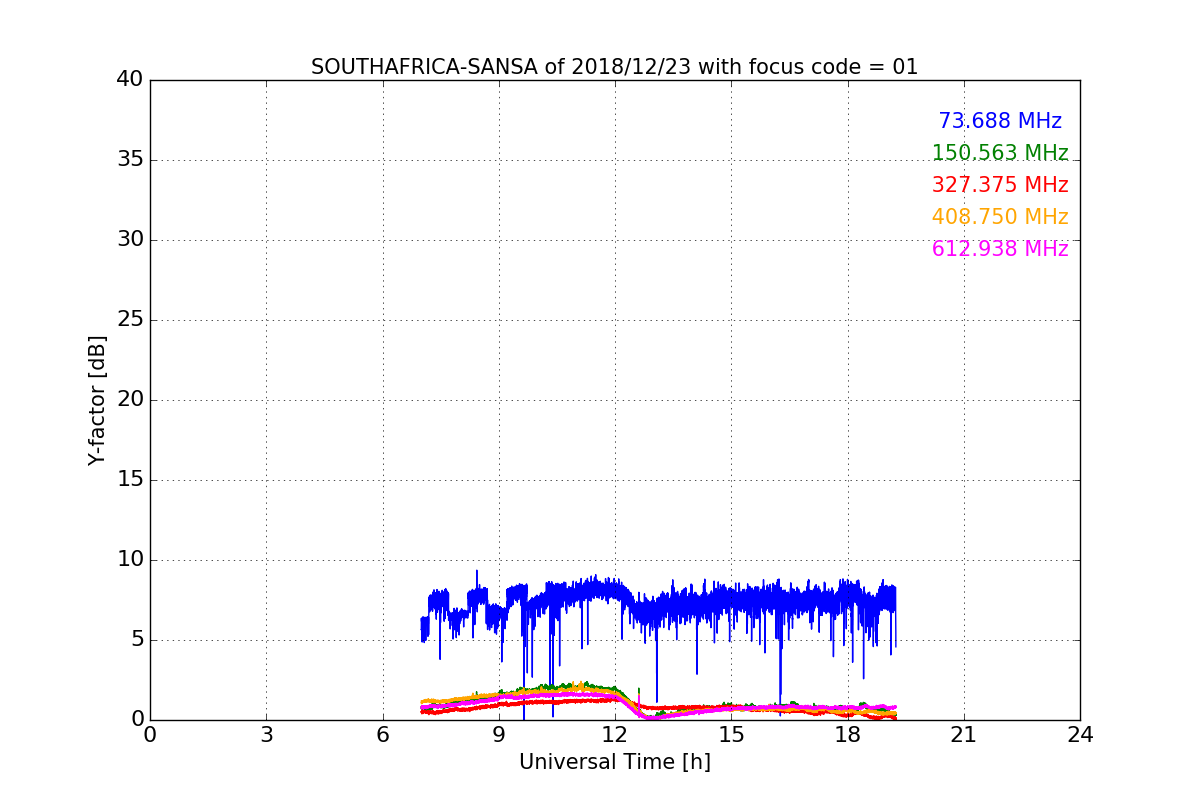This screenshot has width=1200, height=800.
Task: Select the 73.688 MHz legend label
Action: coord(1000,121)
